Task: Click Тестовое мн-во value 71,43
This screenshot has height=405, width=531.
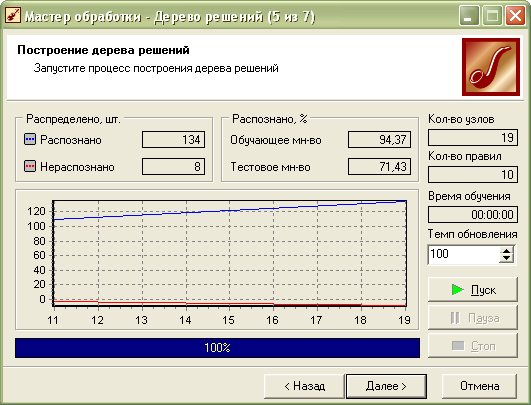Action: pos(379,167)
